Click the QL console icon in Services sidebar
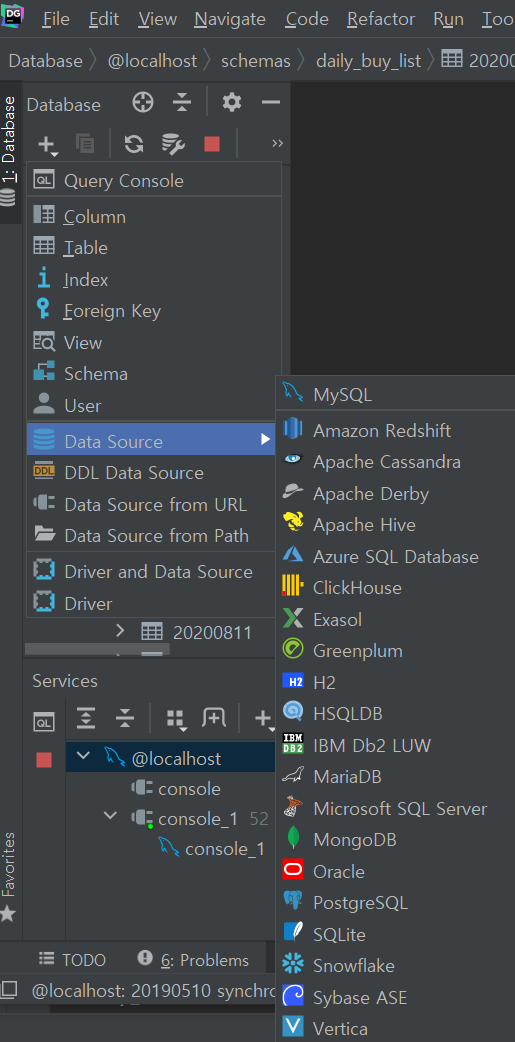515x1042 pixels. pyautogui.click(x=45, y=722)
